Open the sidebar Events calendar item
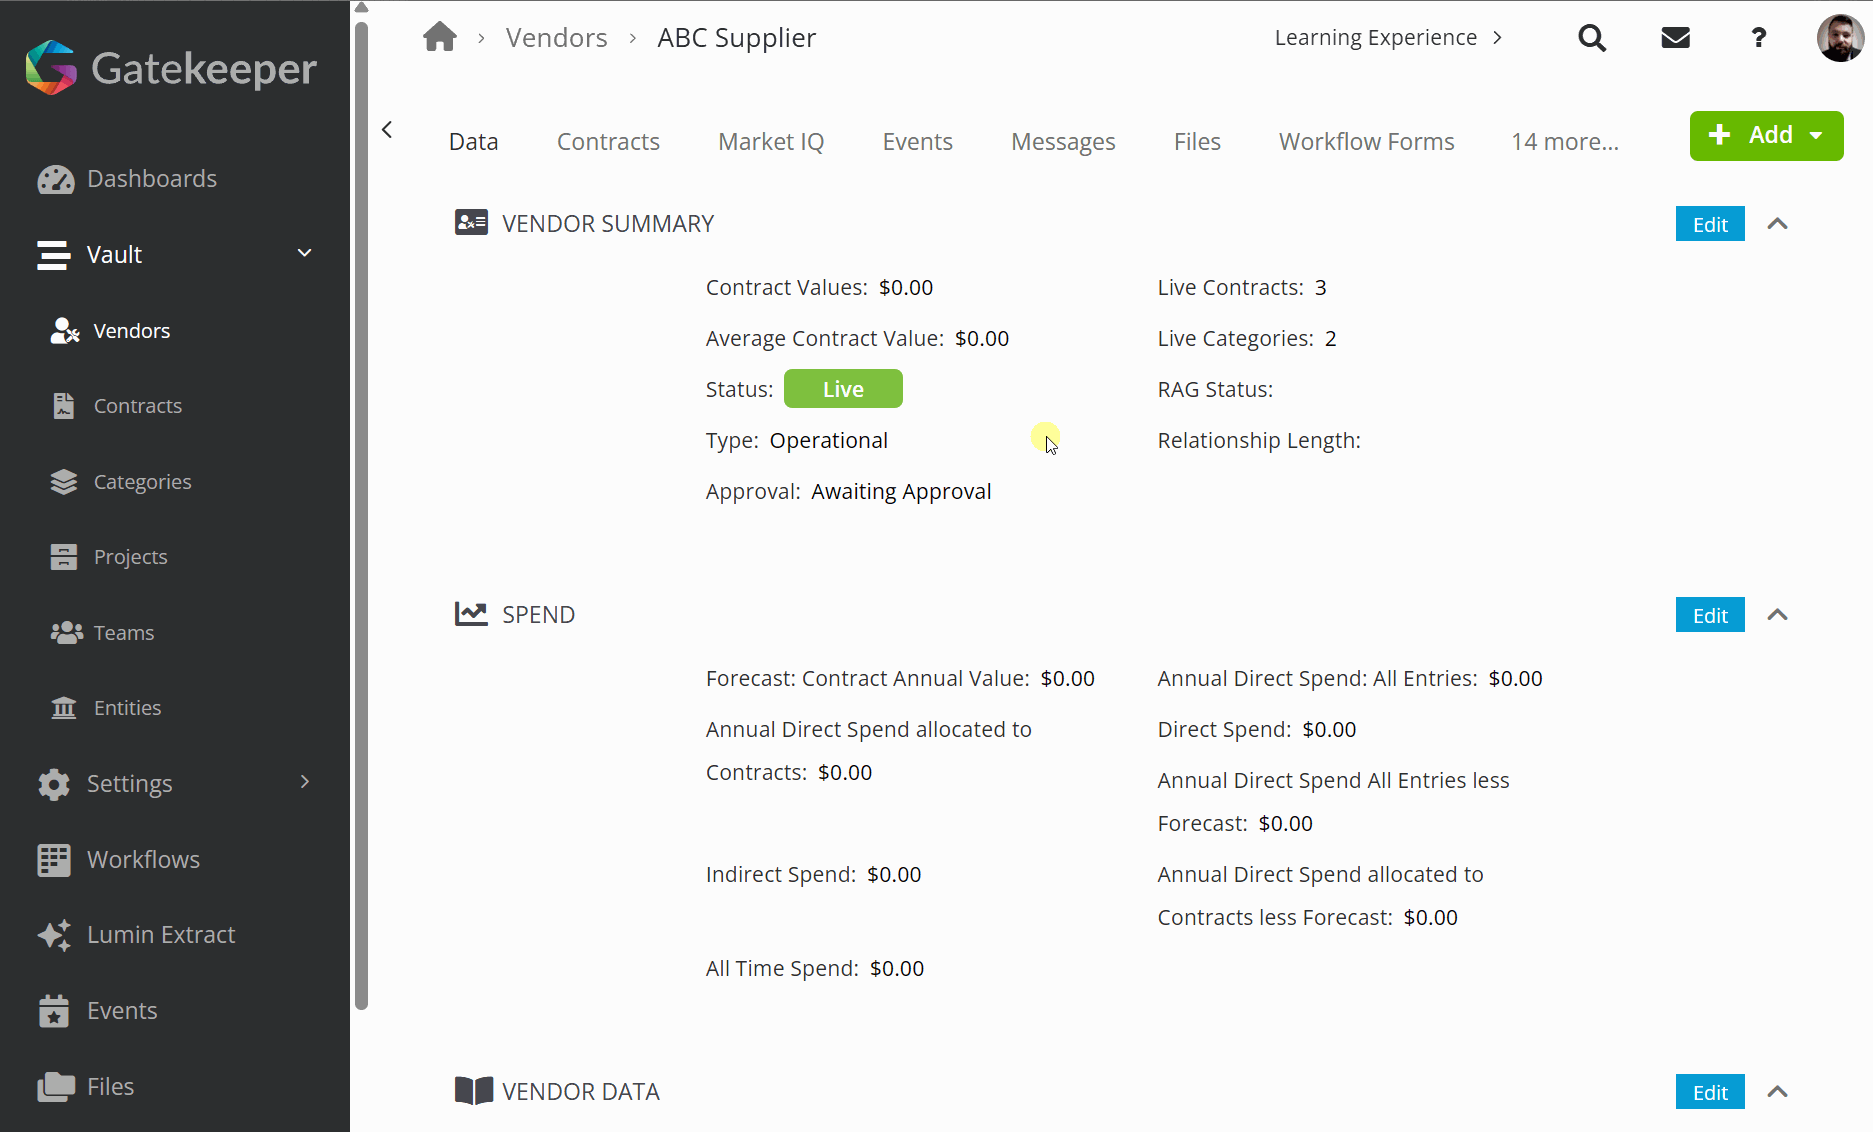This screenshot has width=1873, height=1132. pos(122,1011)
